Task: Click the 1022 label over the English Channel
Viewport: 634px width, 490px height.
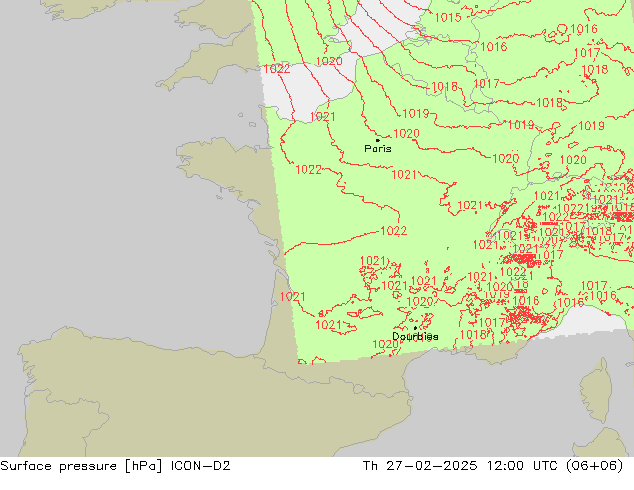Action: pos(277,69)
